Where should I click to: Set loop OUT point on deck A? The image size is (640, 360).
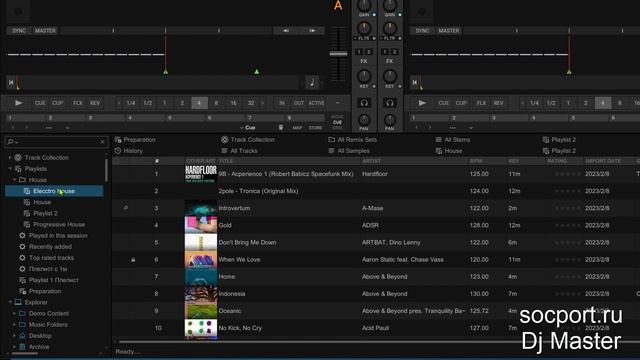pos(299,103)
